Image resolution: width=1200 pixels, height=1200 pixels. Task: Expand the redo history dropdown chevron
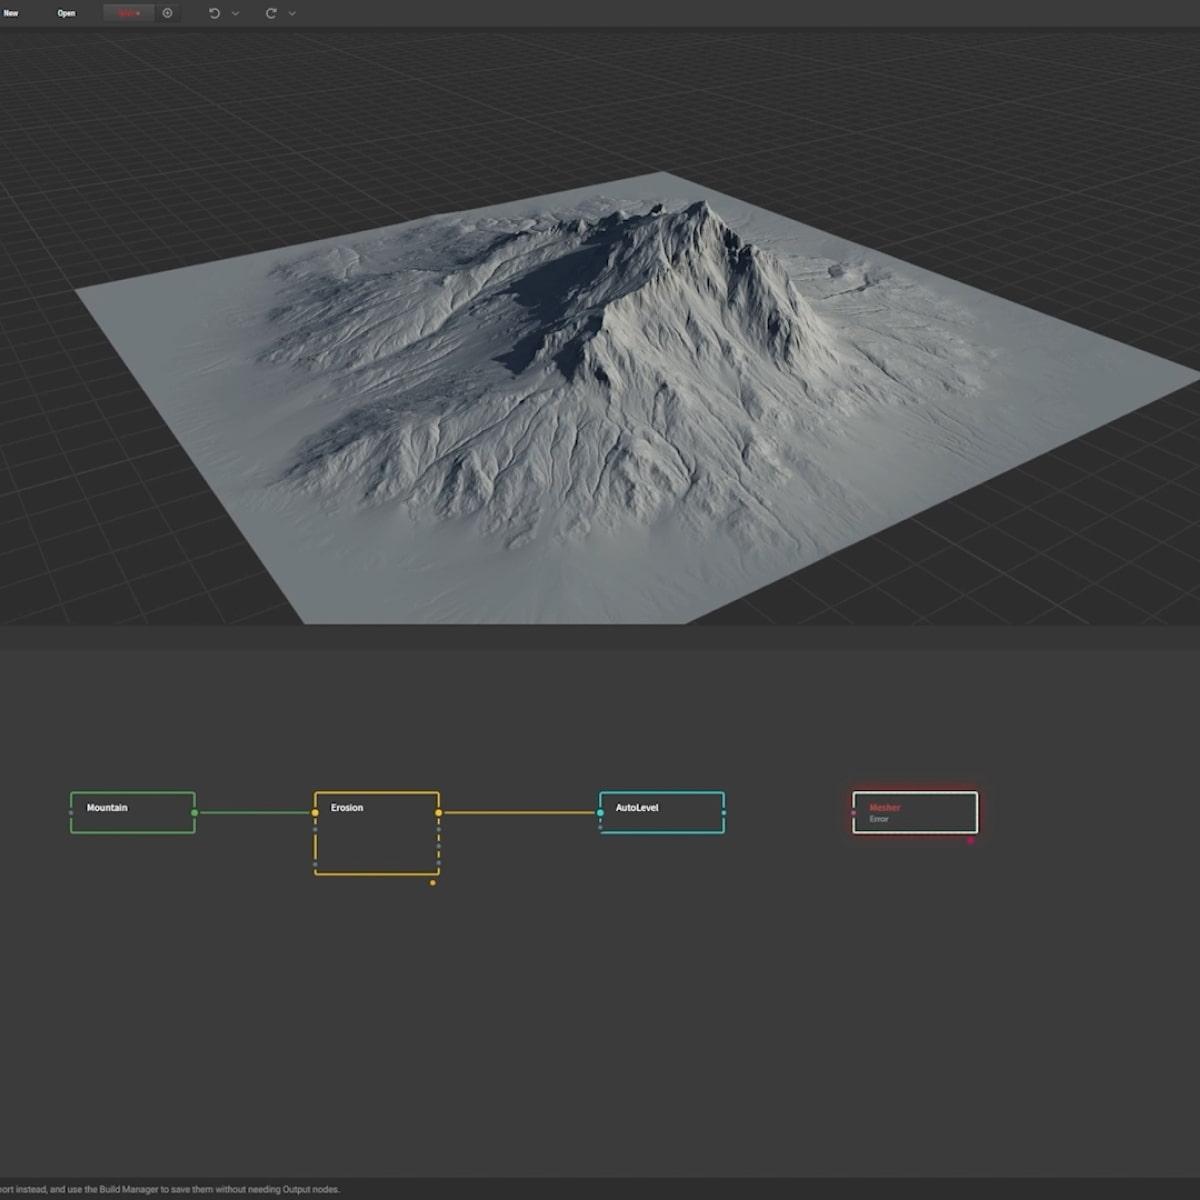point(292,13)
